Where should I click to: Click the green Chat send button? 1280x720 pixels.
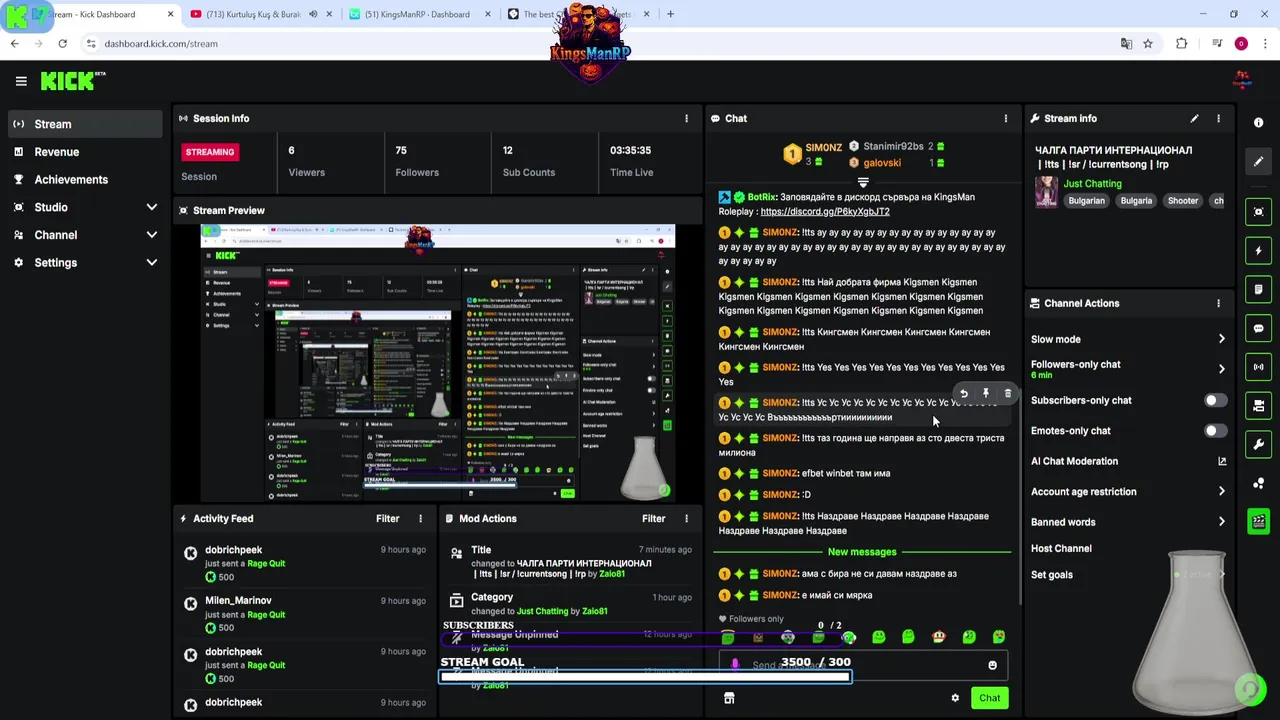click(989, 698)
